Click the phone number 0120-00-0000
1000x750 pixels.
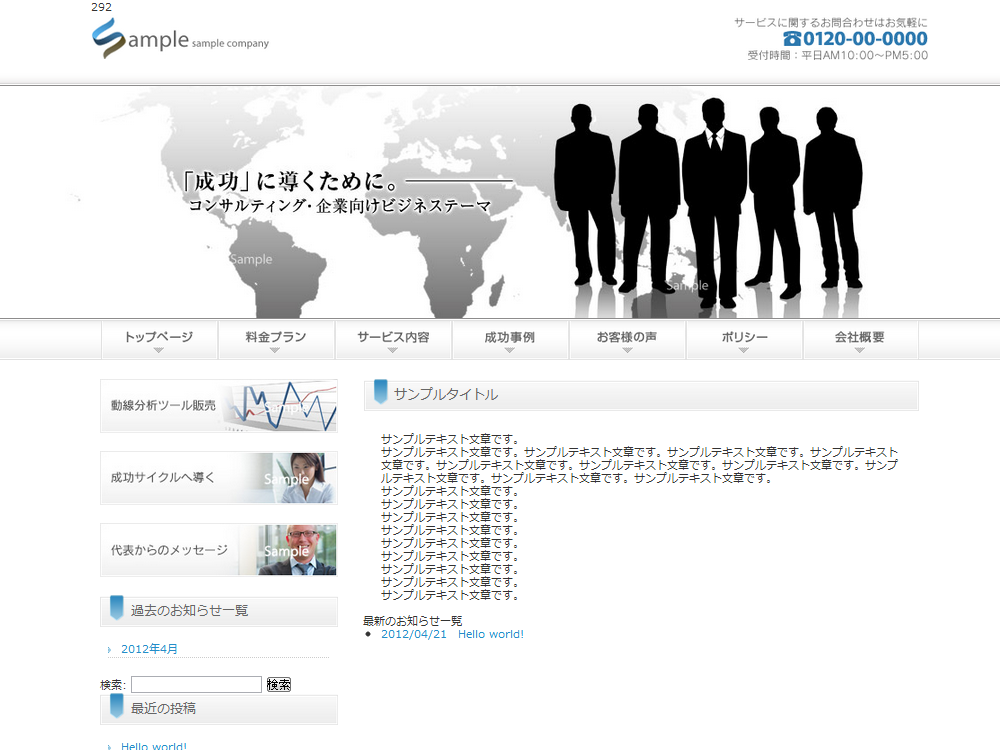pos(865,39)
